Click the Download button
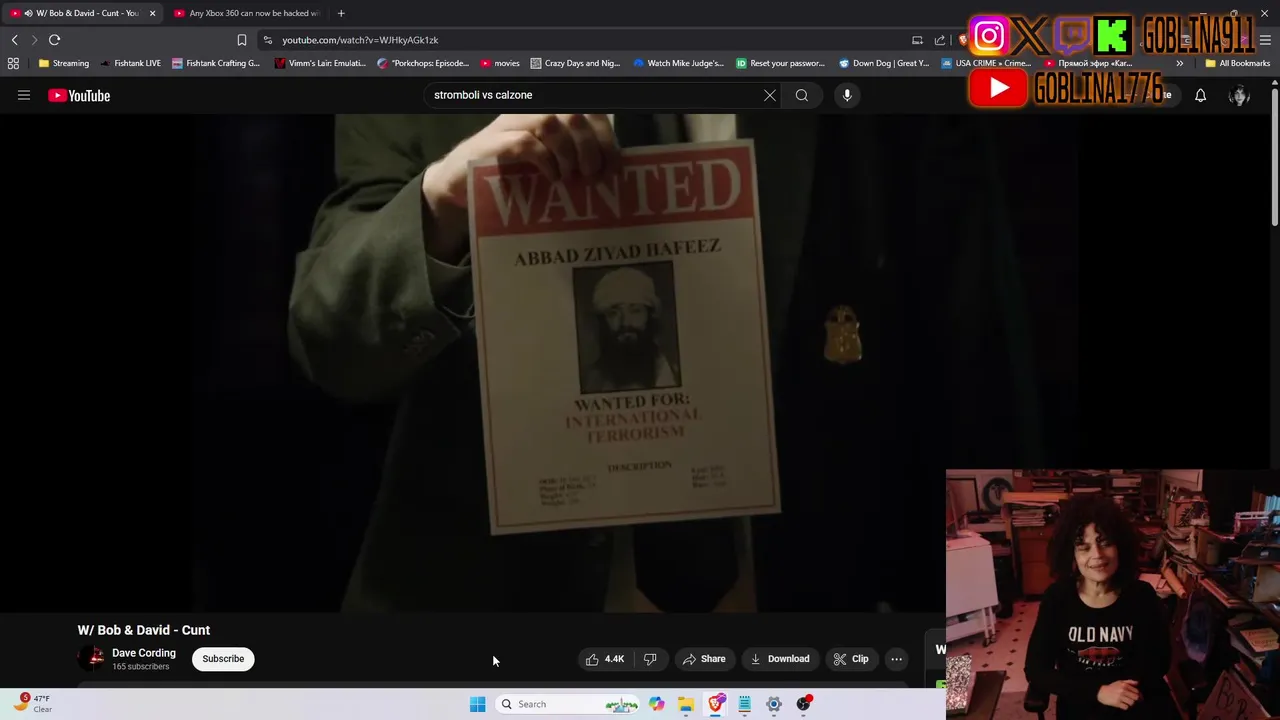The image size is (1280, 720). point(780,659)
